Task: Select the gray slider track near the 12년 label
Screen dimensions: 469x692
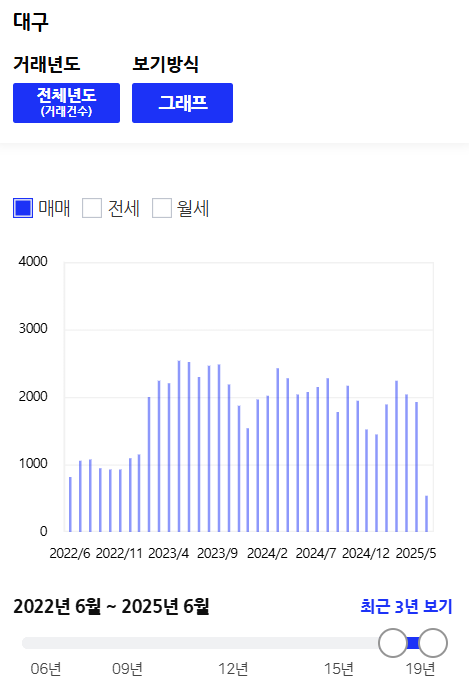Action: [x=233, y=643]
